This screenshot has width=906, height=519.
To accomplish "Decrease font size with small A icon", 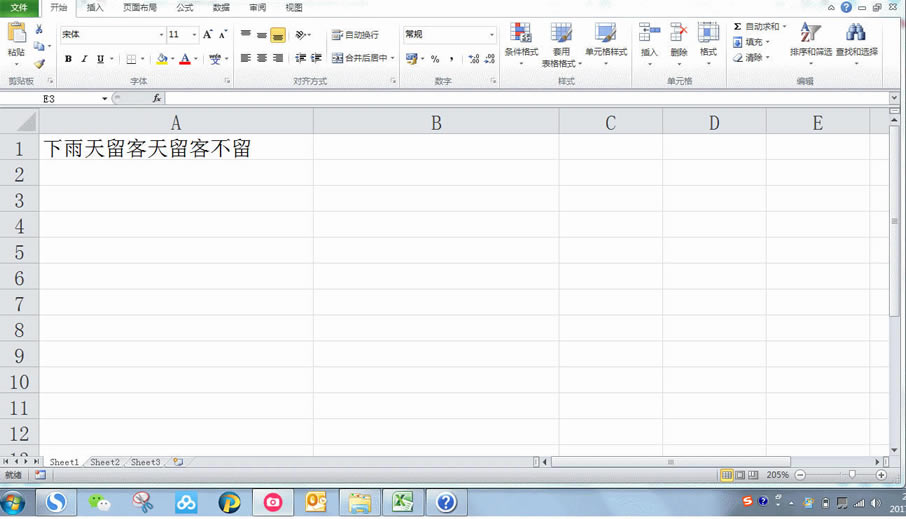I will (x=223, y=35).
